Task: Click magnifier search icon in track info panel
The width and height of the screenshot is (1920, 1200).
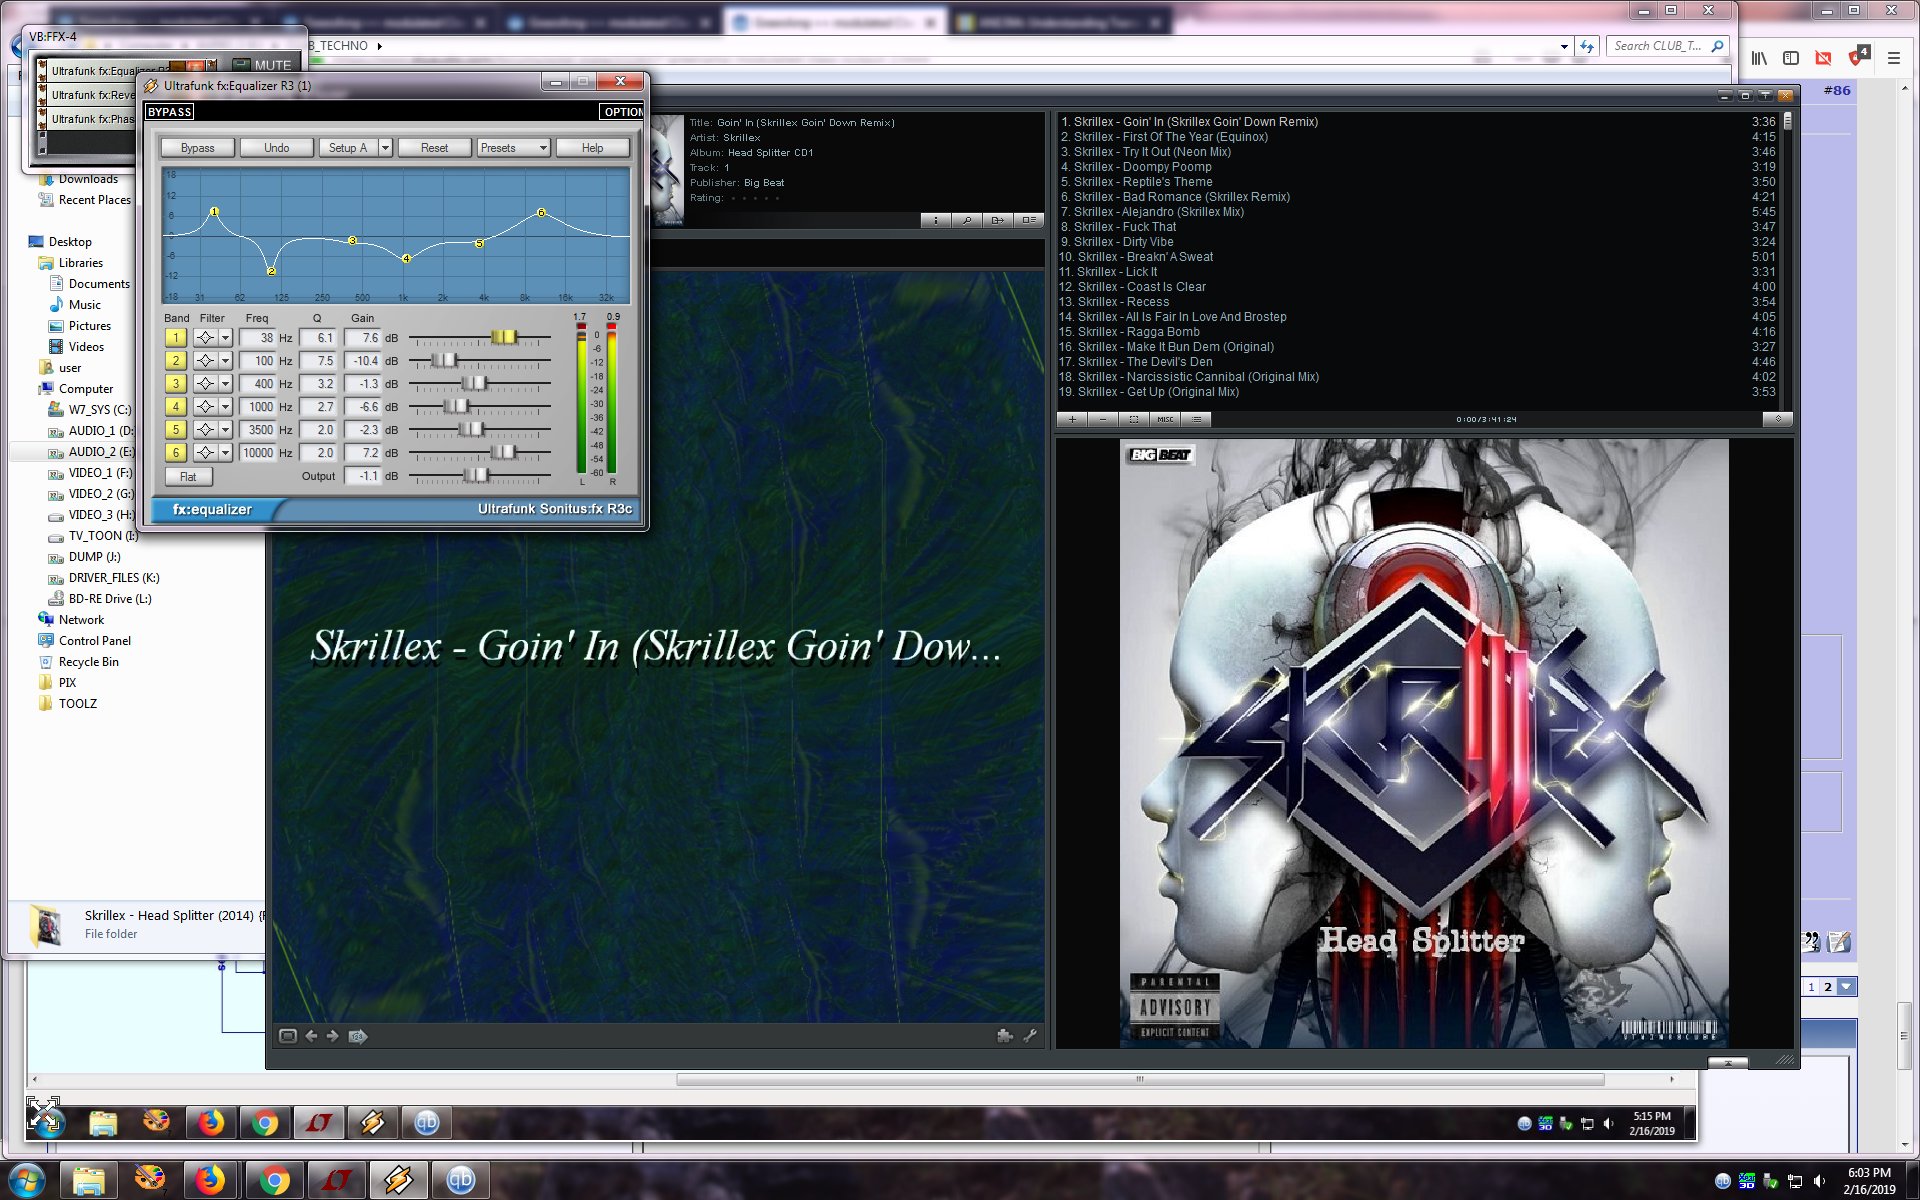Action: pyautogui.click(x=967, y=220)
